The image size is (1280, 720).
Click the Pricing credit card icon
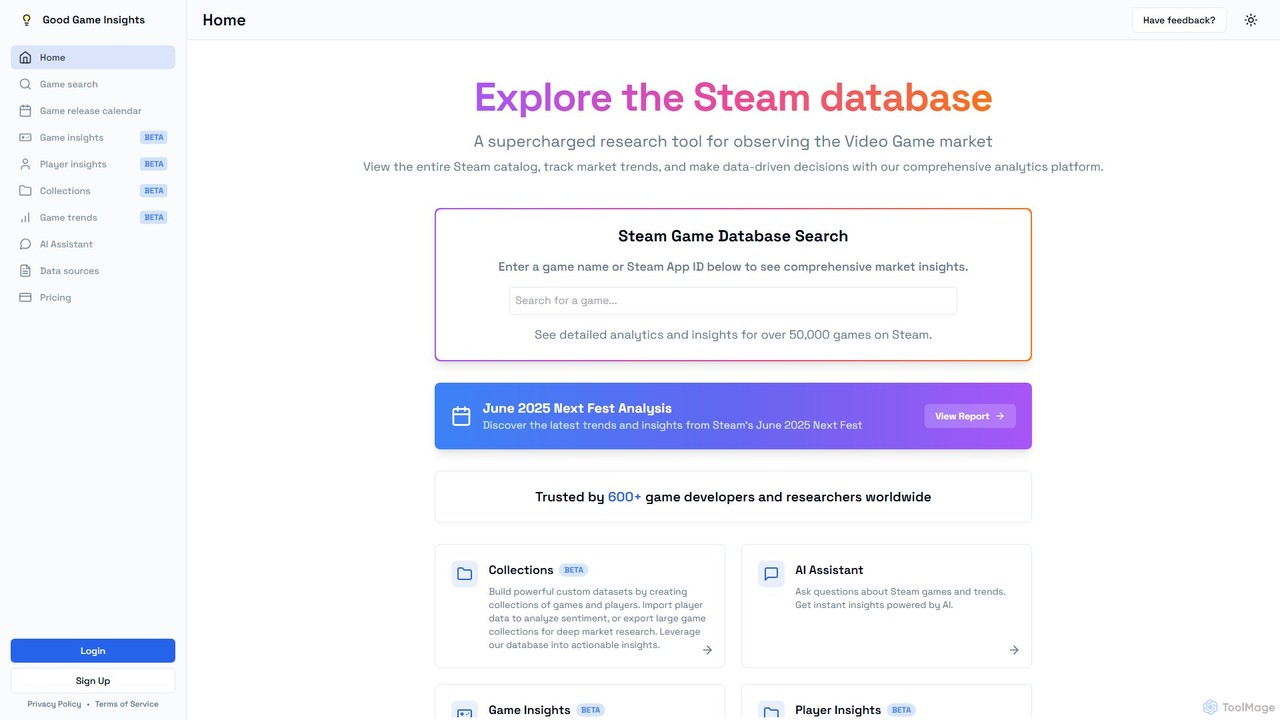pos(26,298)
